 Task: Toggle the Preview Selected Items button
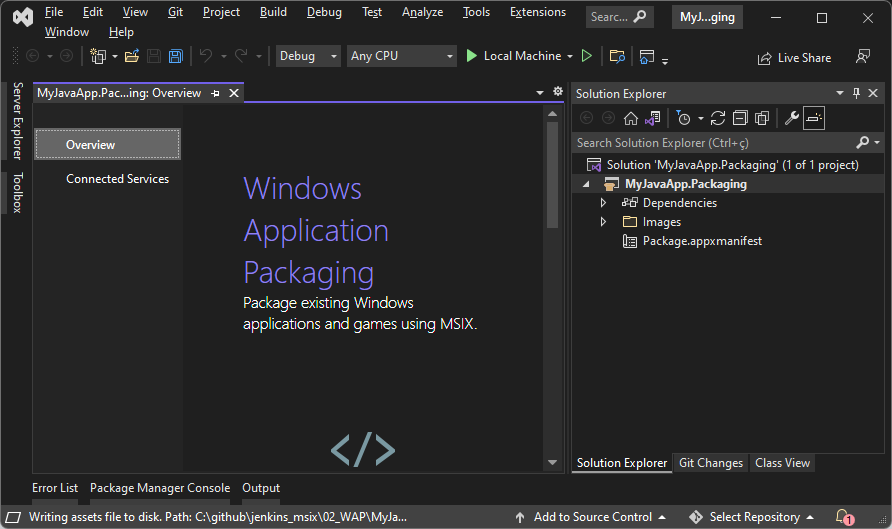814,118
